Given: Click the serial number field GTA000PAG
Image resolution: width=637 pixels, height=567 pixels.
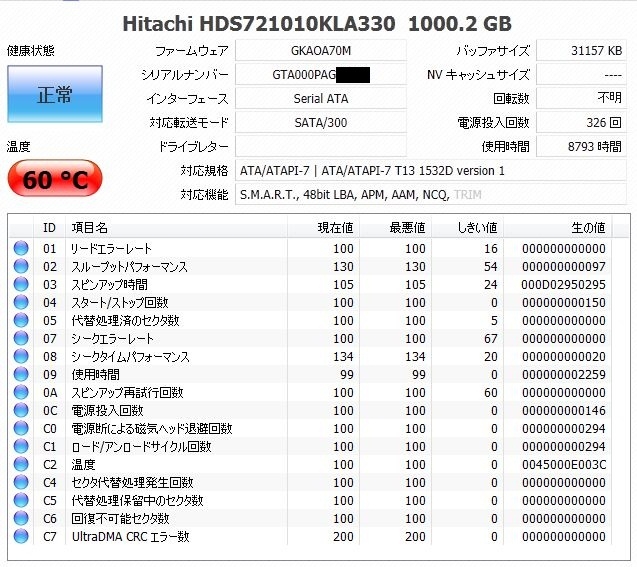Looking at the screenshot, I should [x=321, y=75].
